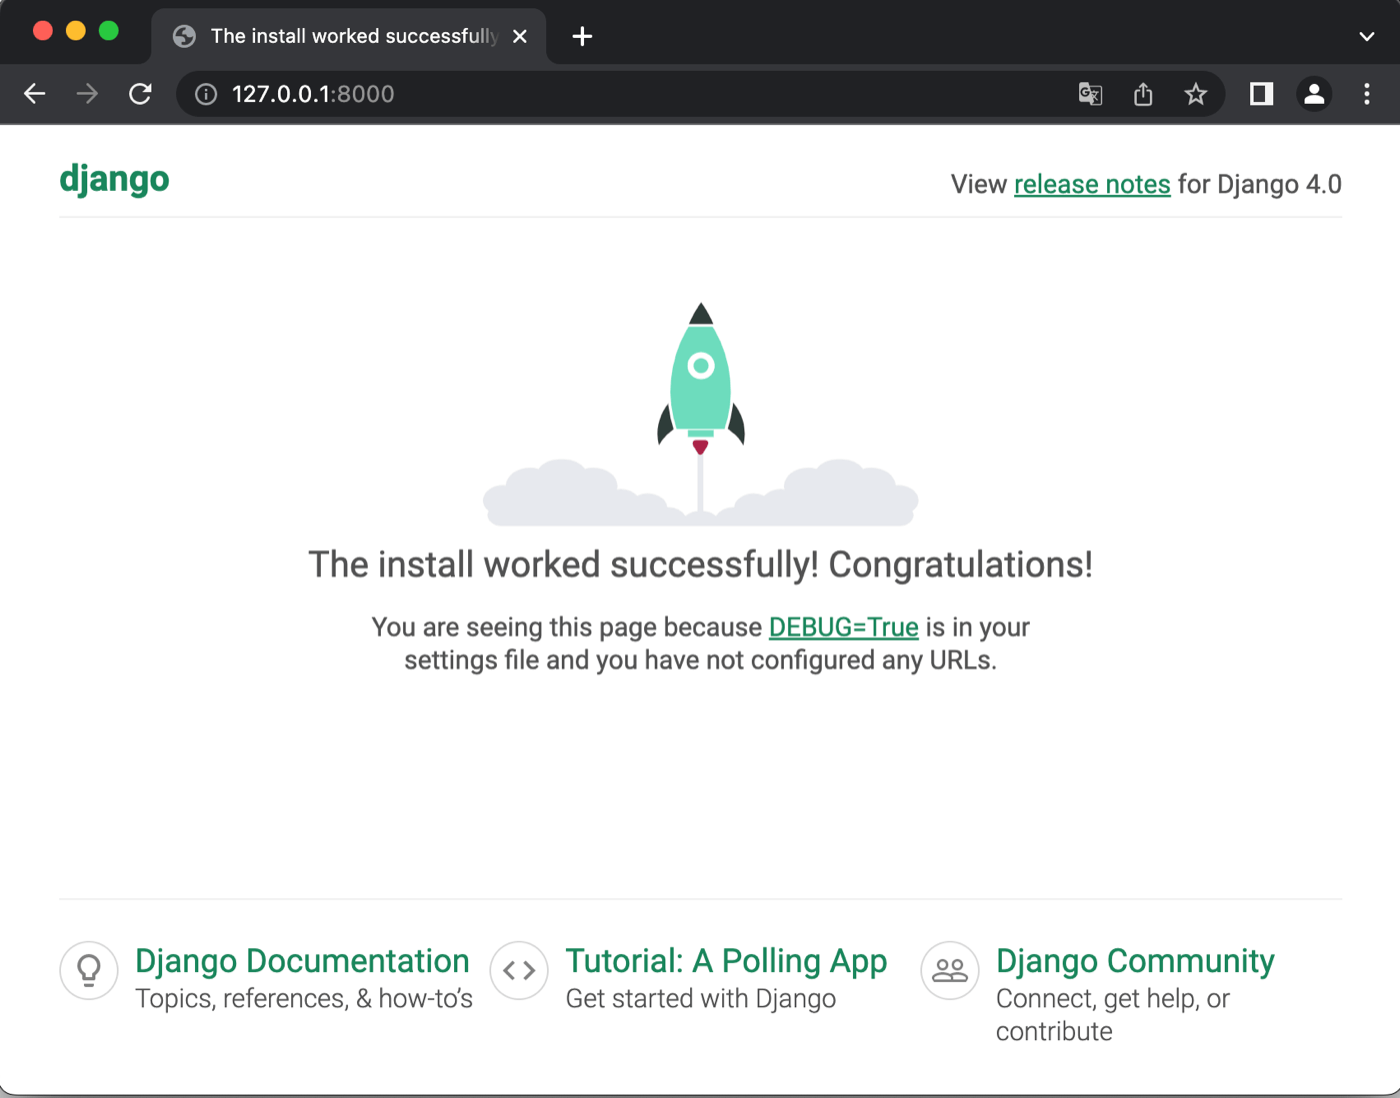Toggle the browser side panel icon
This screenshot has height=1098, width=1400.
[1261, 94]
